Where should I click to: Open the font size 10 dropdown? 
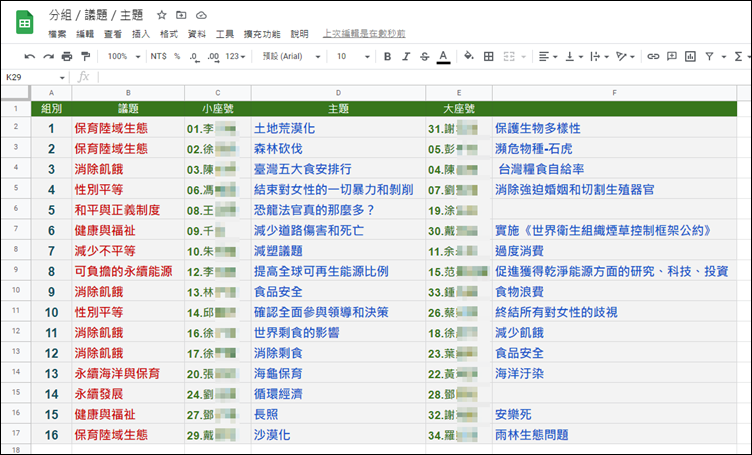click(x=353, y=57)
